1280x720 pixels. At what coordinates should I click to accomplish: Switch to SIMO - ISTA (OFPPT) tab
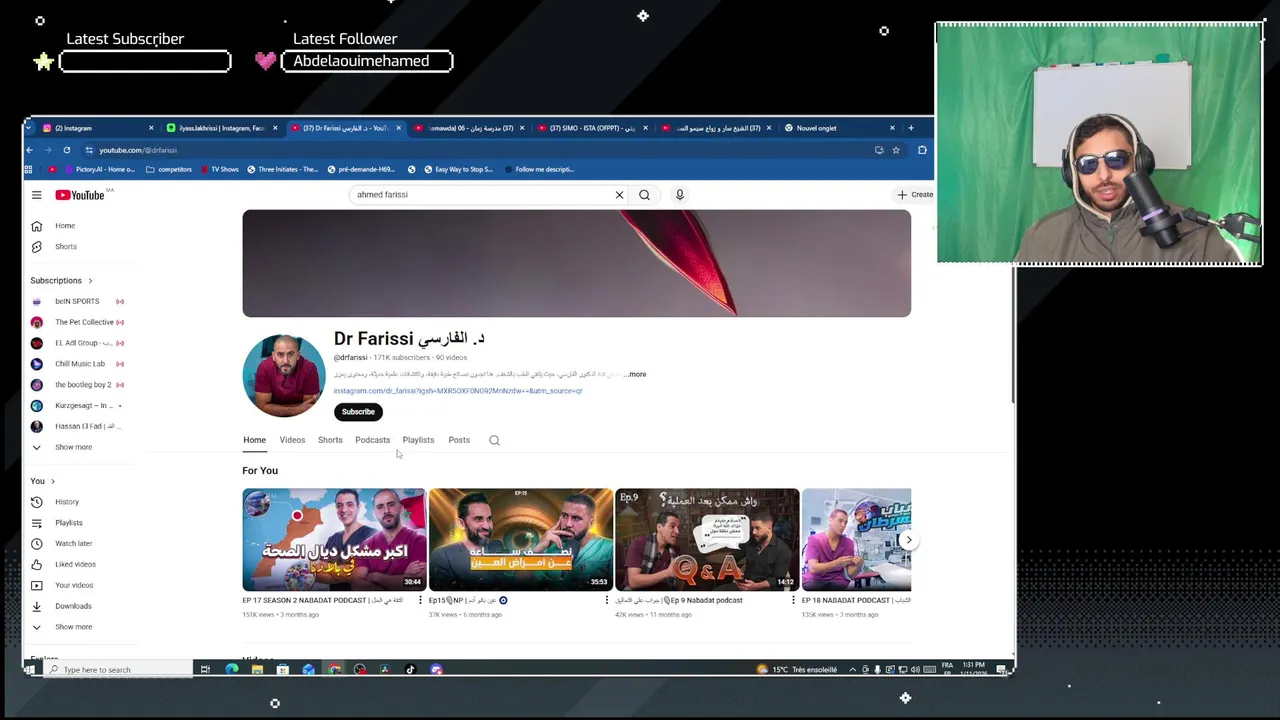[591, 128]
